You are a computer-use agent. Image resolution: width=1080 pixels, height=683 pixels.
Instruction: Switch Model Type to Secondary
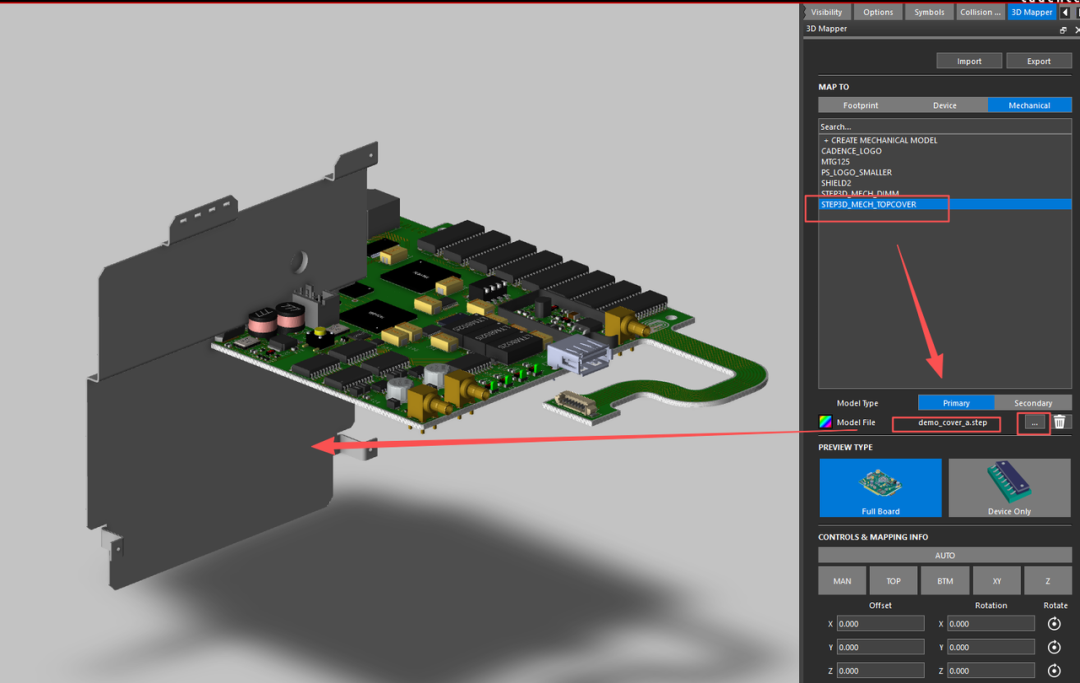click(1033, 403)
